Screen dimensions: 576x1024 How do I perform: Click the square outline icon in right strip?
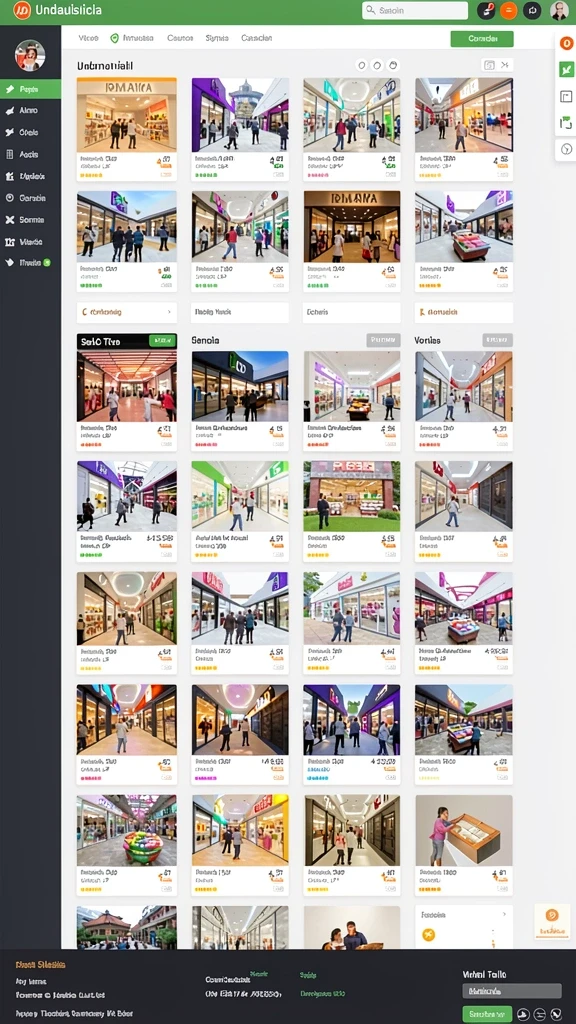(566, 97)
